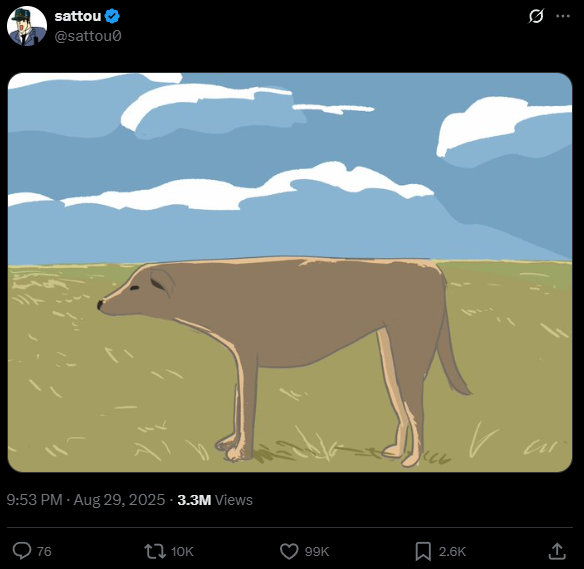Open the three-dot more options menu
Image resolution: width=584 pixels, height=569 pixels.
563,16
